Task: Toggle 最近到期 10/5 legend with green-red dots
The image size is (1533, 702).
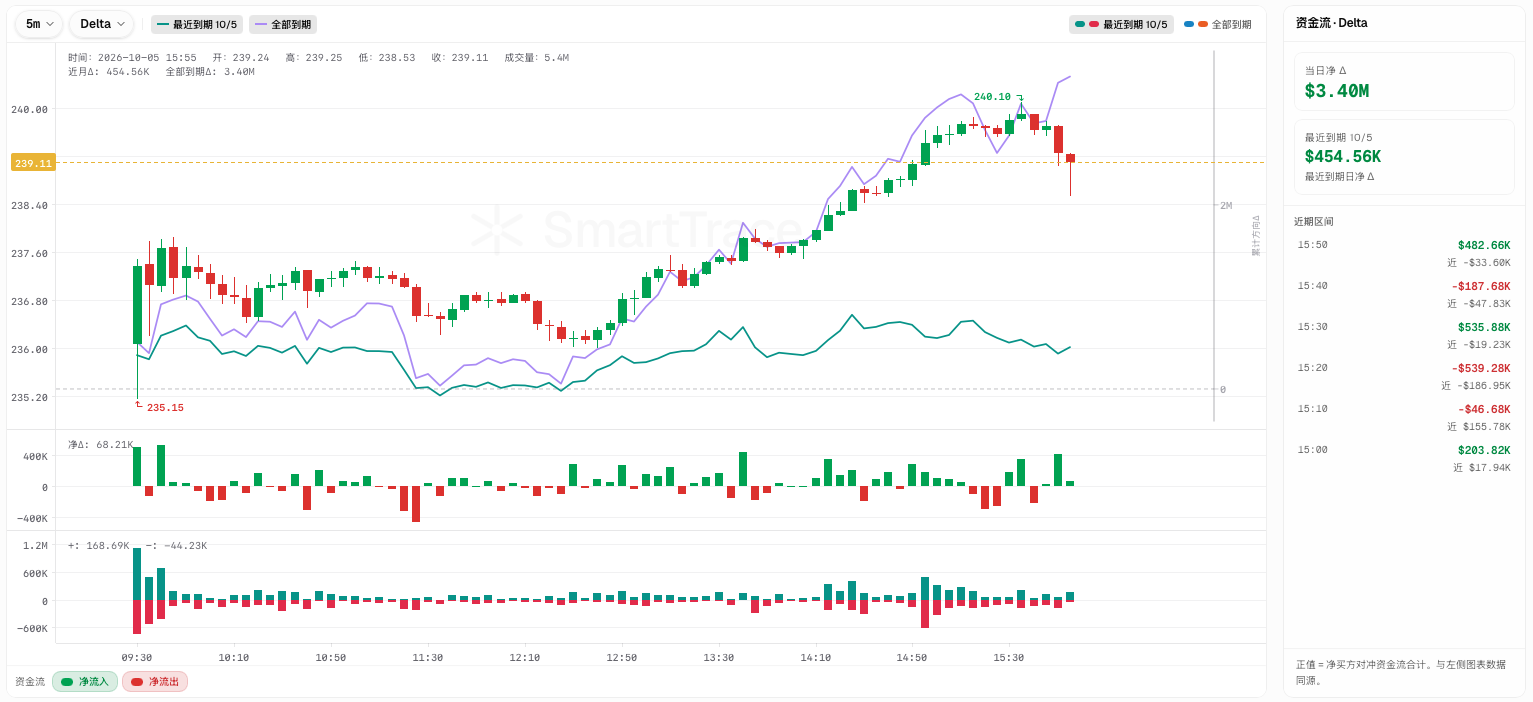Action: (x=1121, y=24)
